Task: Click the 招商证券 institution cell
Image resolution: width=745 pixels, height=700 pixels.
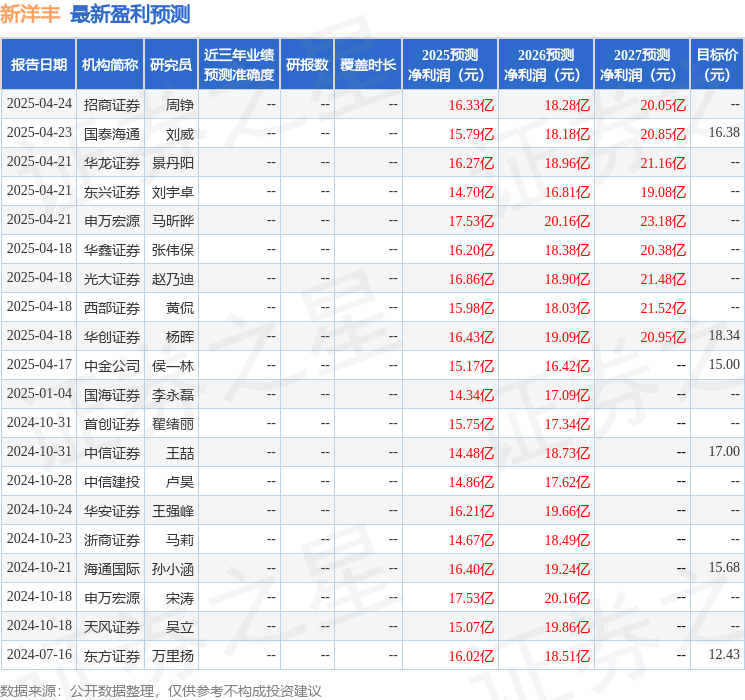Action: point(112,105)
